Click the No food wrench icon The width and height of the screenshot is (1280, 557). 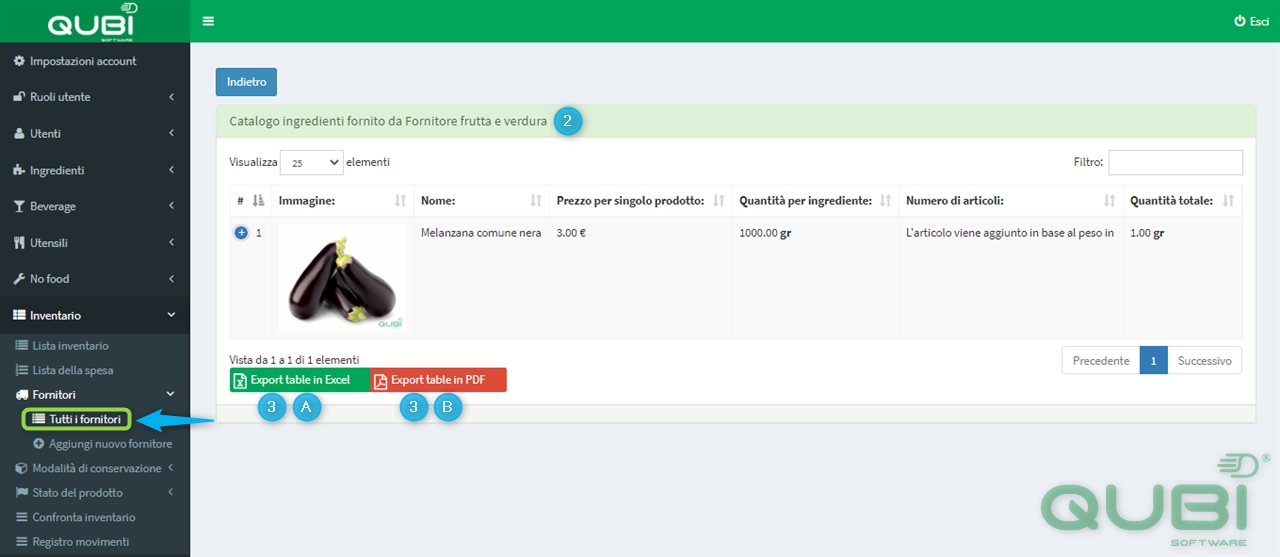(x=19, y=279)
